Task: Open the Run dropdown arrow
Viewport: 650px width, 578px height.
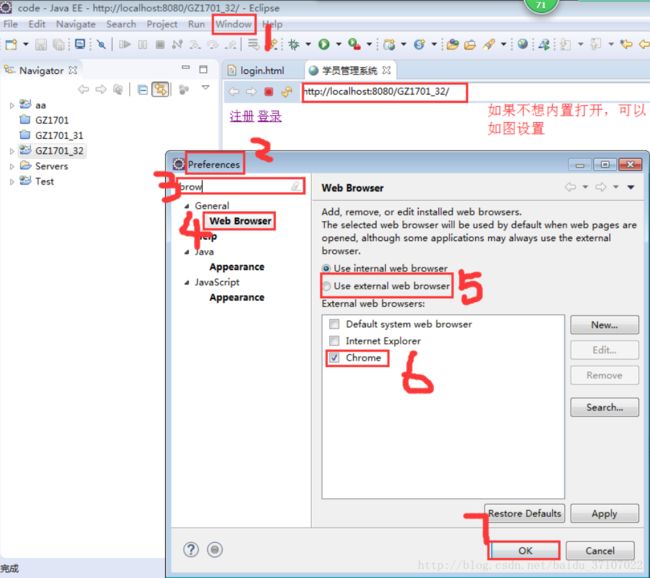Action: (x=338, y=44)
